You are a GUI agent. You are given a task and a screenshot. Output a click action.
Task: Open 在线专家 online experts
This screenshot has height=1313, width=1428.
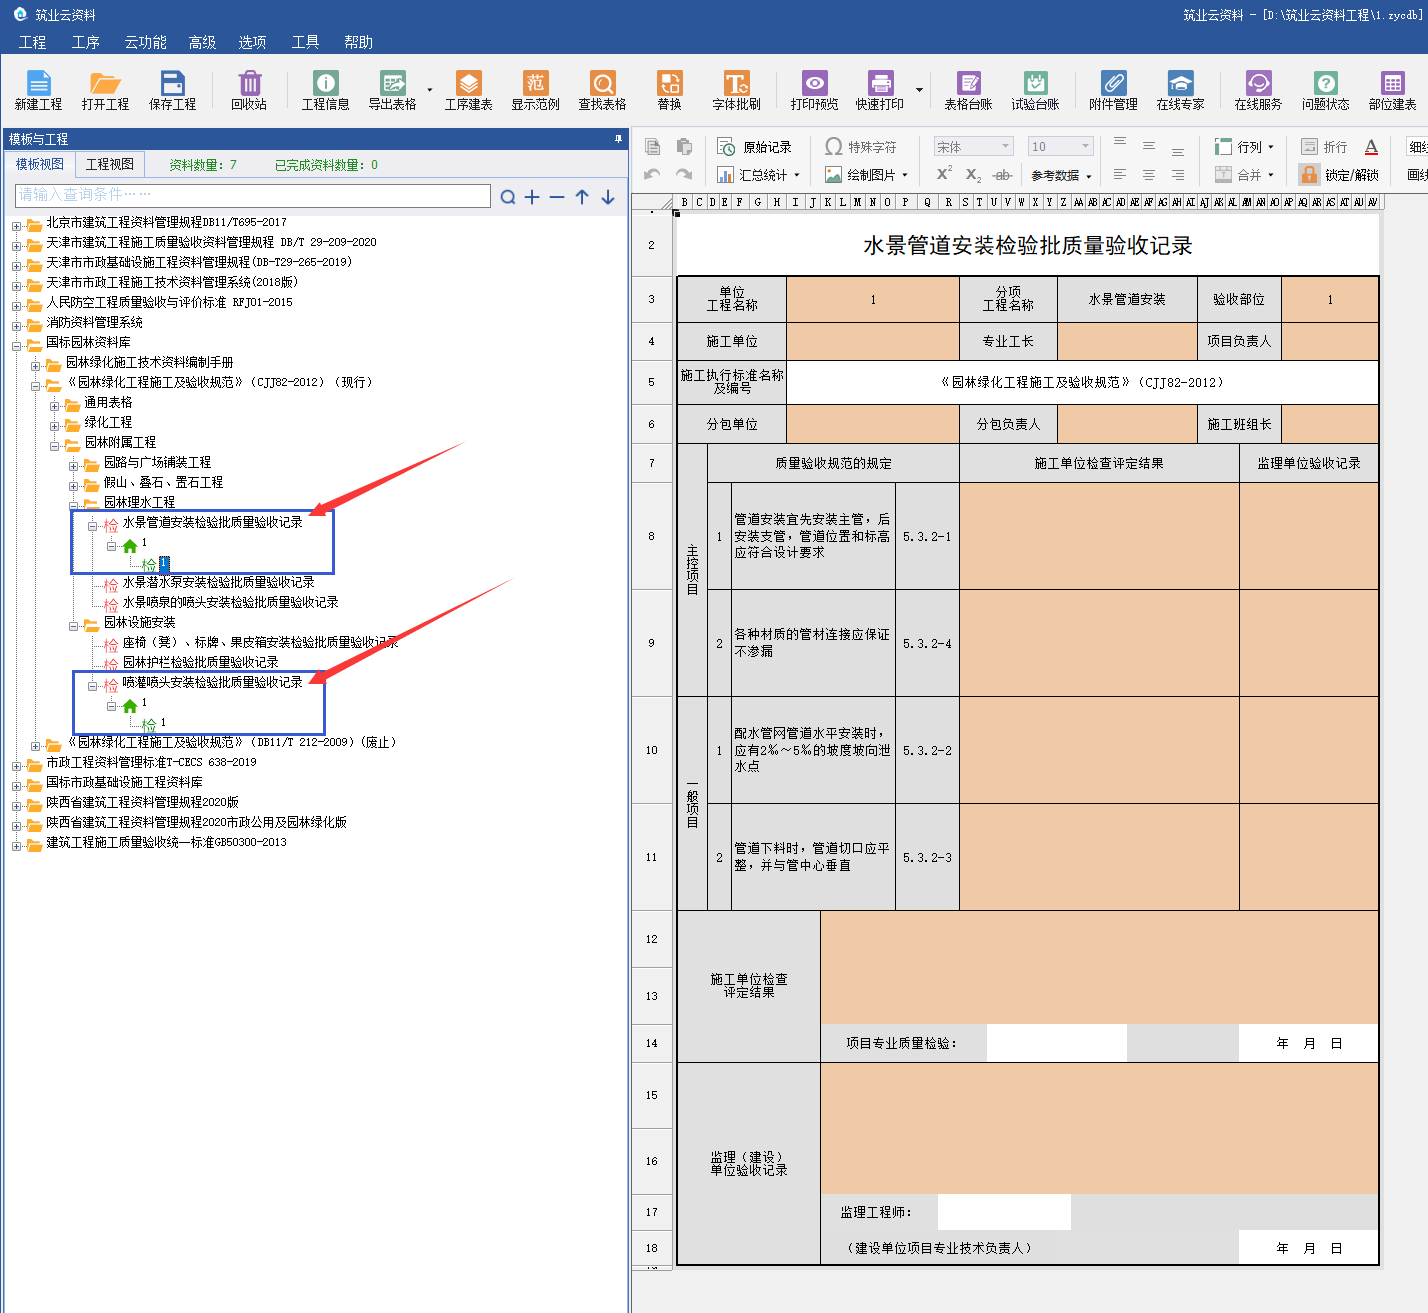pos(1180,90)
